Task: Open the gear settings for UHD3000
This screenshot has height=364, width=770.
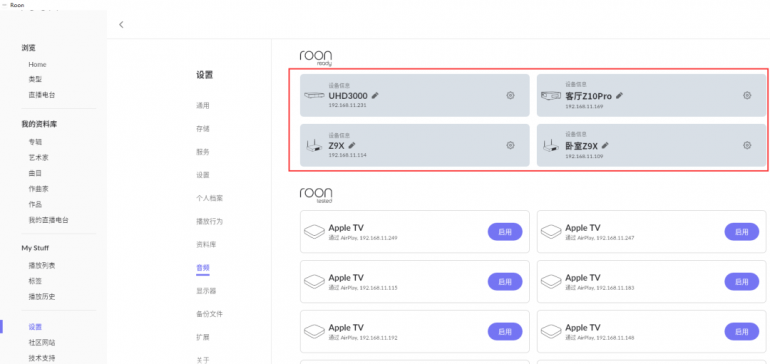Action: tap(510, 95)
